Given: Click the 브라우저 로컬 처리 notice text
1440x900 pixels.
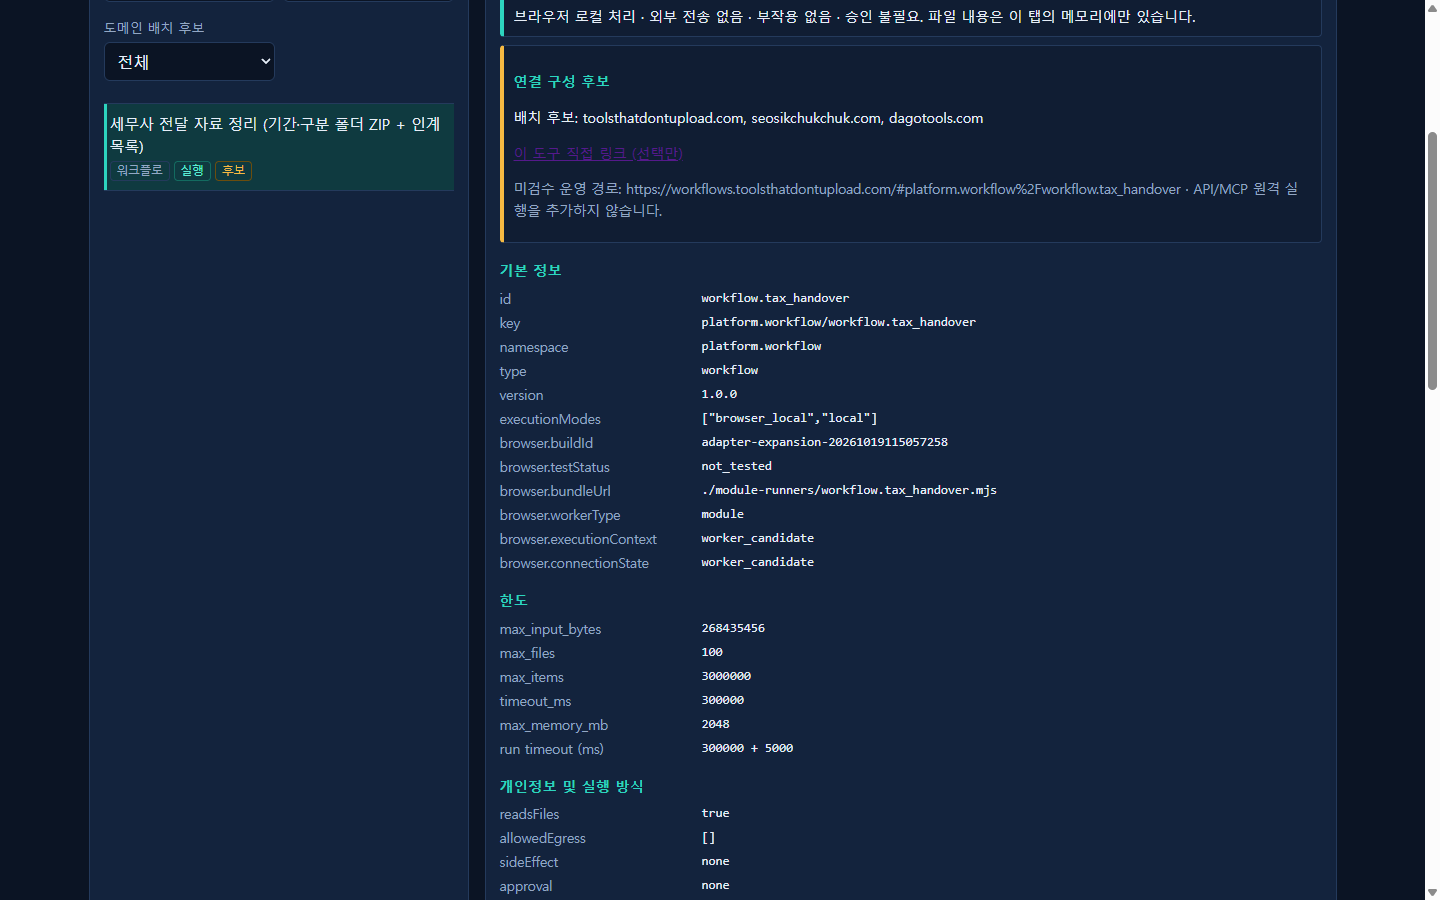Looking at the screenshot, I should coord(855,17).
